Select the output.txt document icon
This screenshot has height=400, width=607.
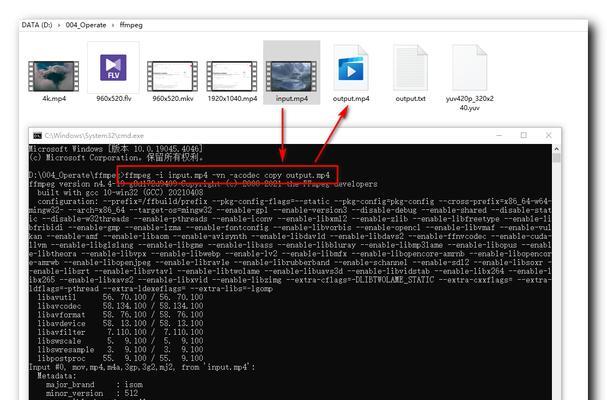tap(410, 68)
